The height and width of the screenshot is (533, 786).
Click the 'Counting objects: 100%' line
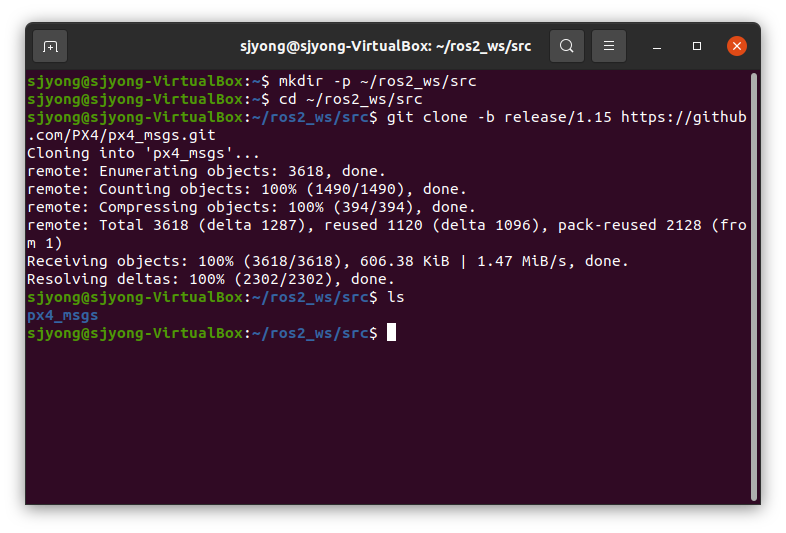(247, 189)
